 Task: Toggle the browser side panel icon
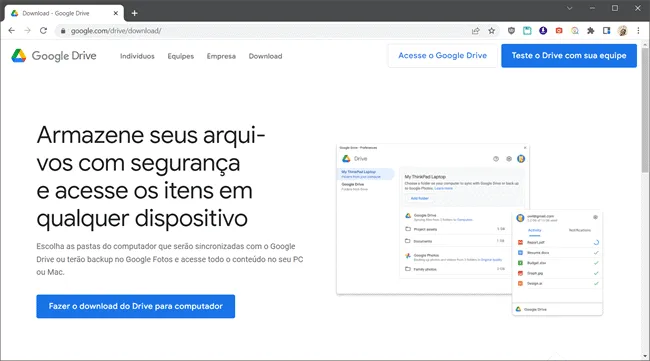pos(606,31)
